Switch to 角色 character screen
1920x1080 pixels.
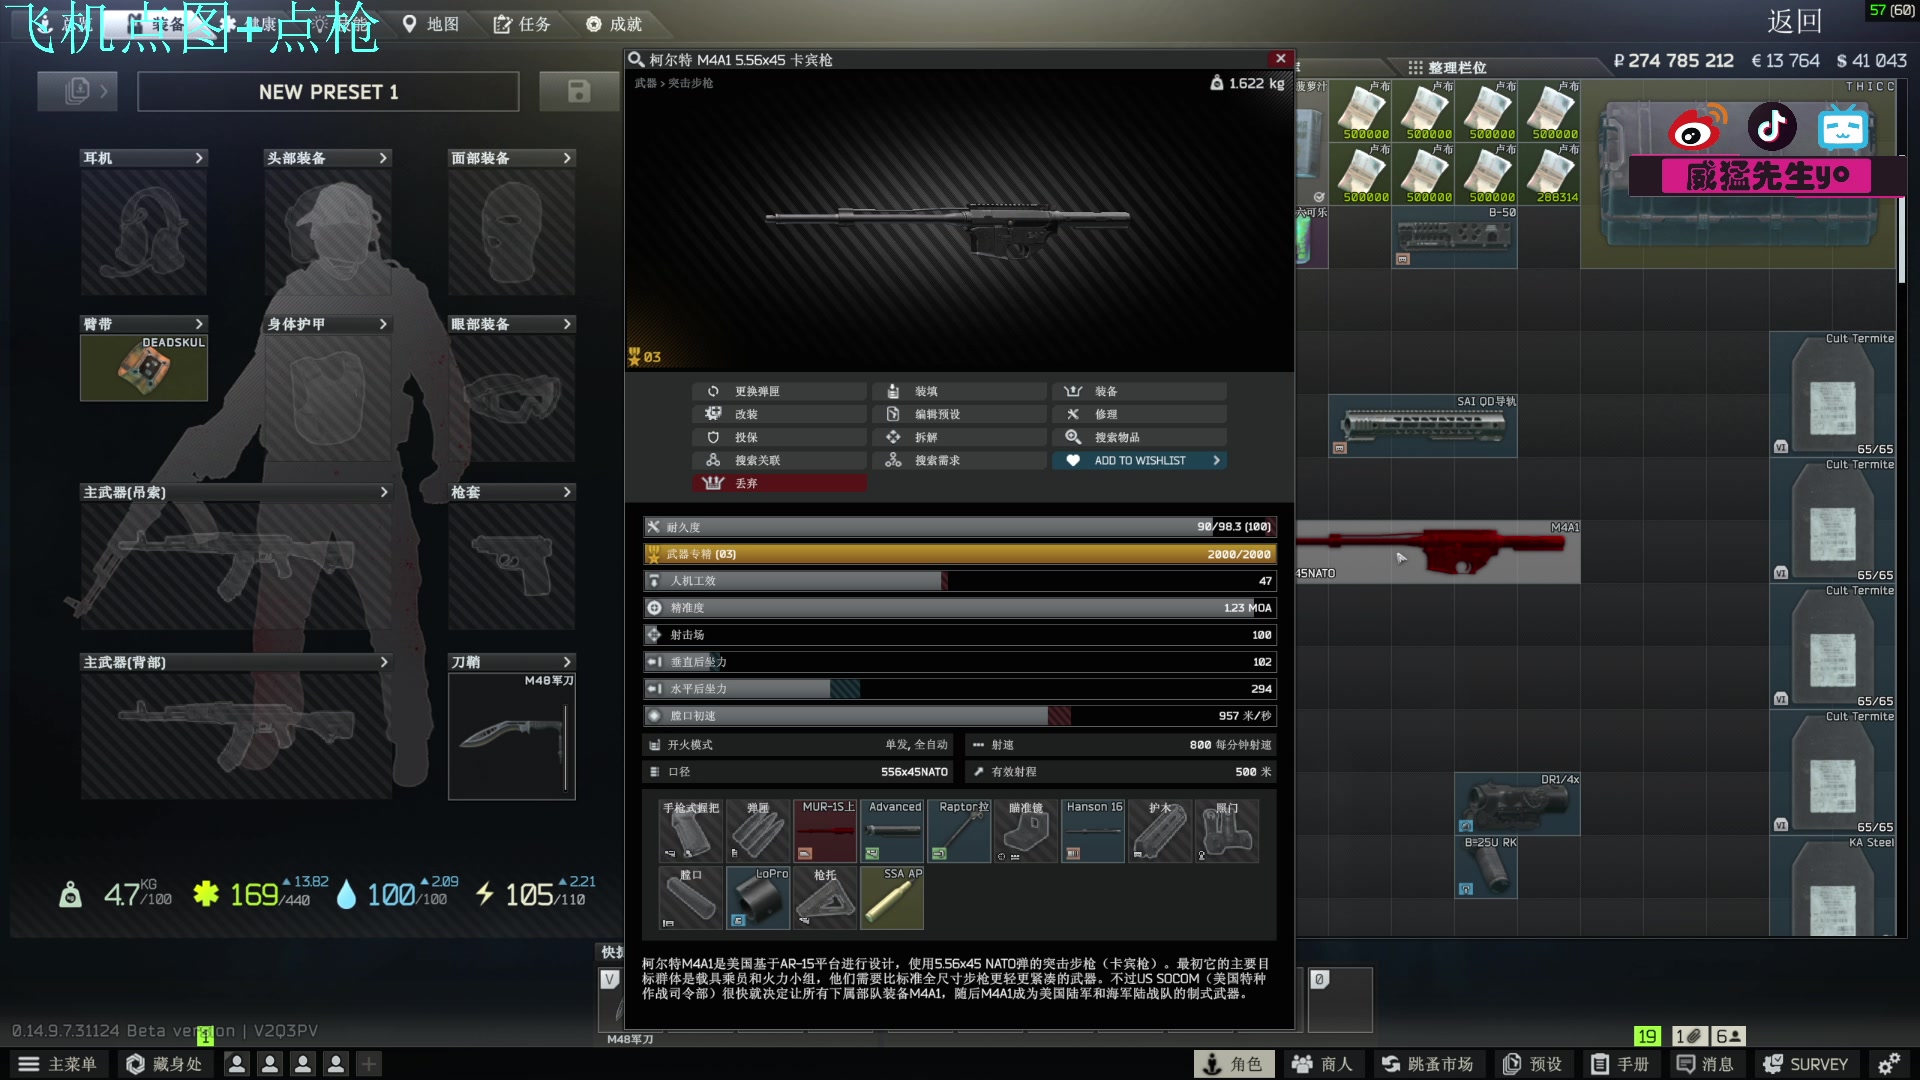(x=1233, y=1064)
